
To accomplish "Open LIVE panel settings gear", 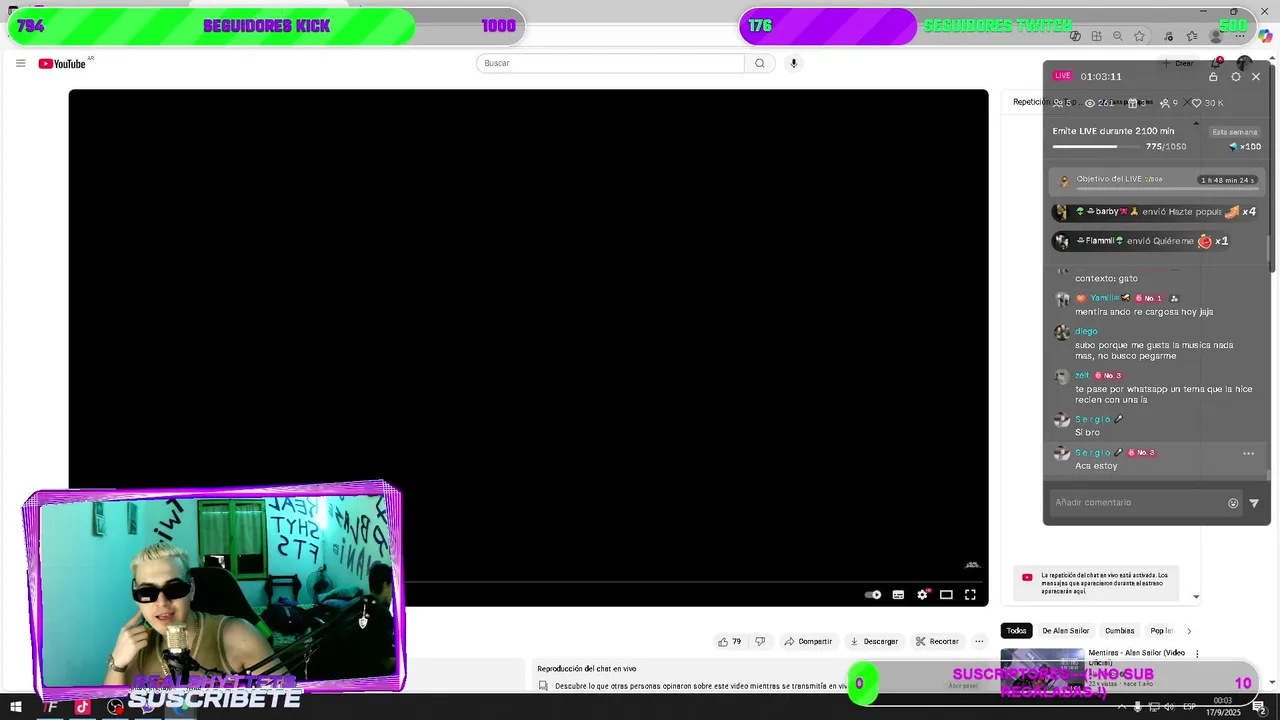I will click(x=1236, y=76).
